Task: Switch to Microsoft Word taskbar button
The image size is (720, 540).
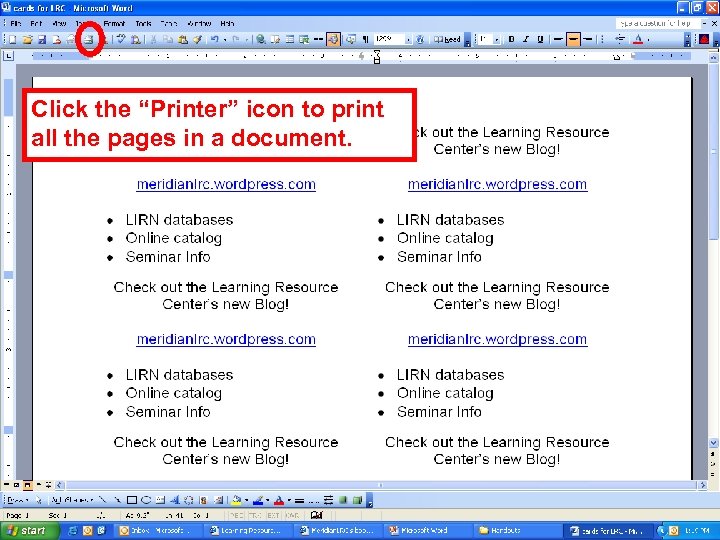Action: point(427,531)
